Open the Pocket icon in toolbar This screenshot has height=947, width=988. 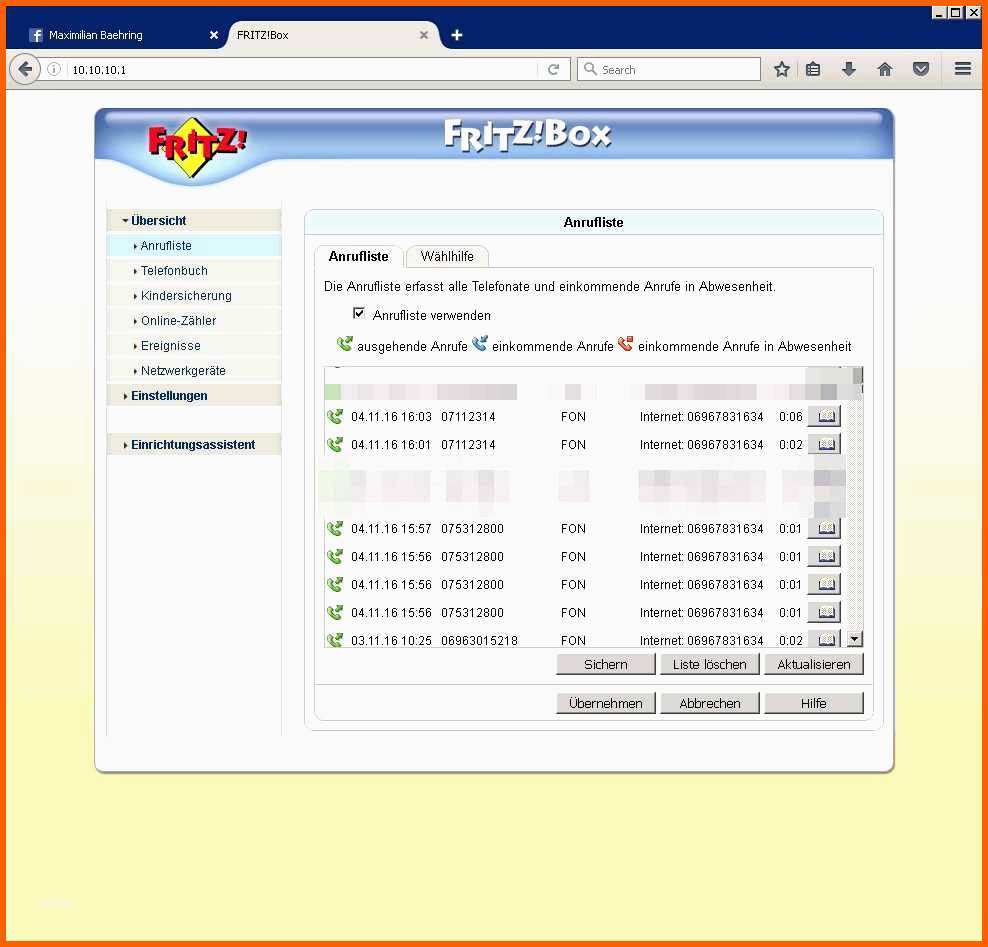click(921, 69)
